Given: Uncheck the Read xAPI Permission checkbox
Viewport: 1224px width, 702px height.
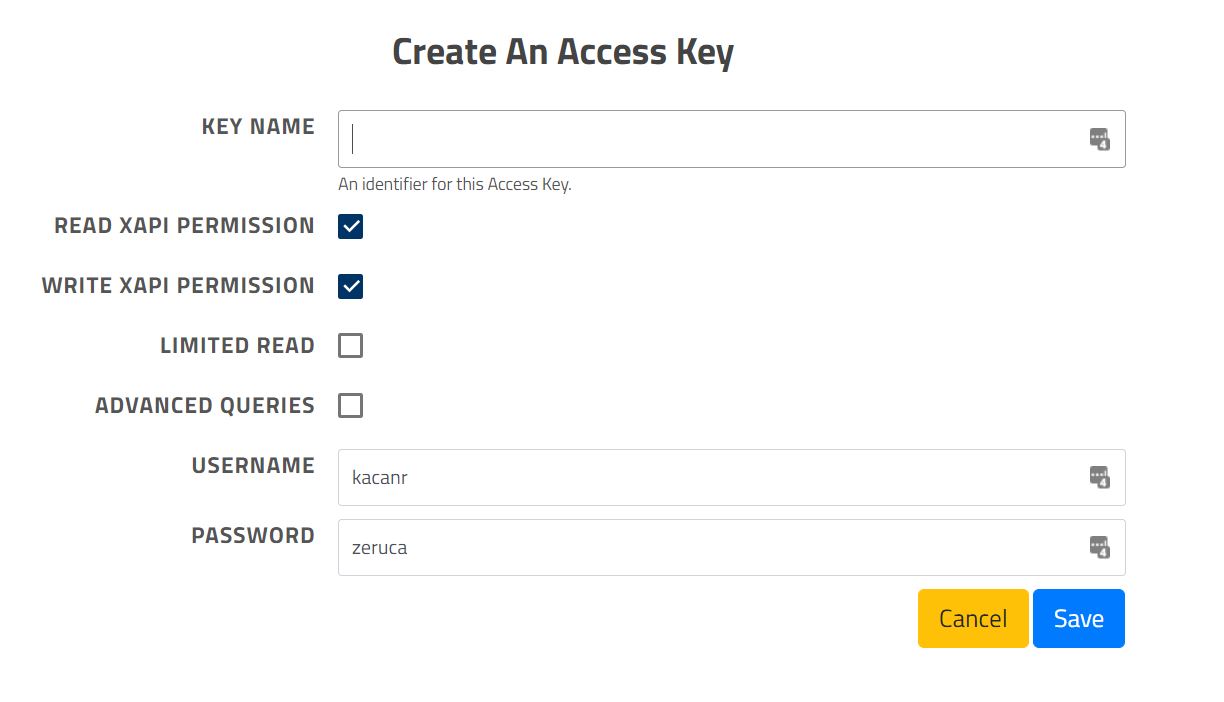Looking at the screenshot, I should (350, 226).
